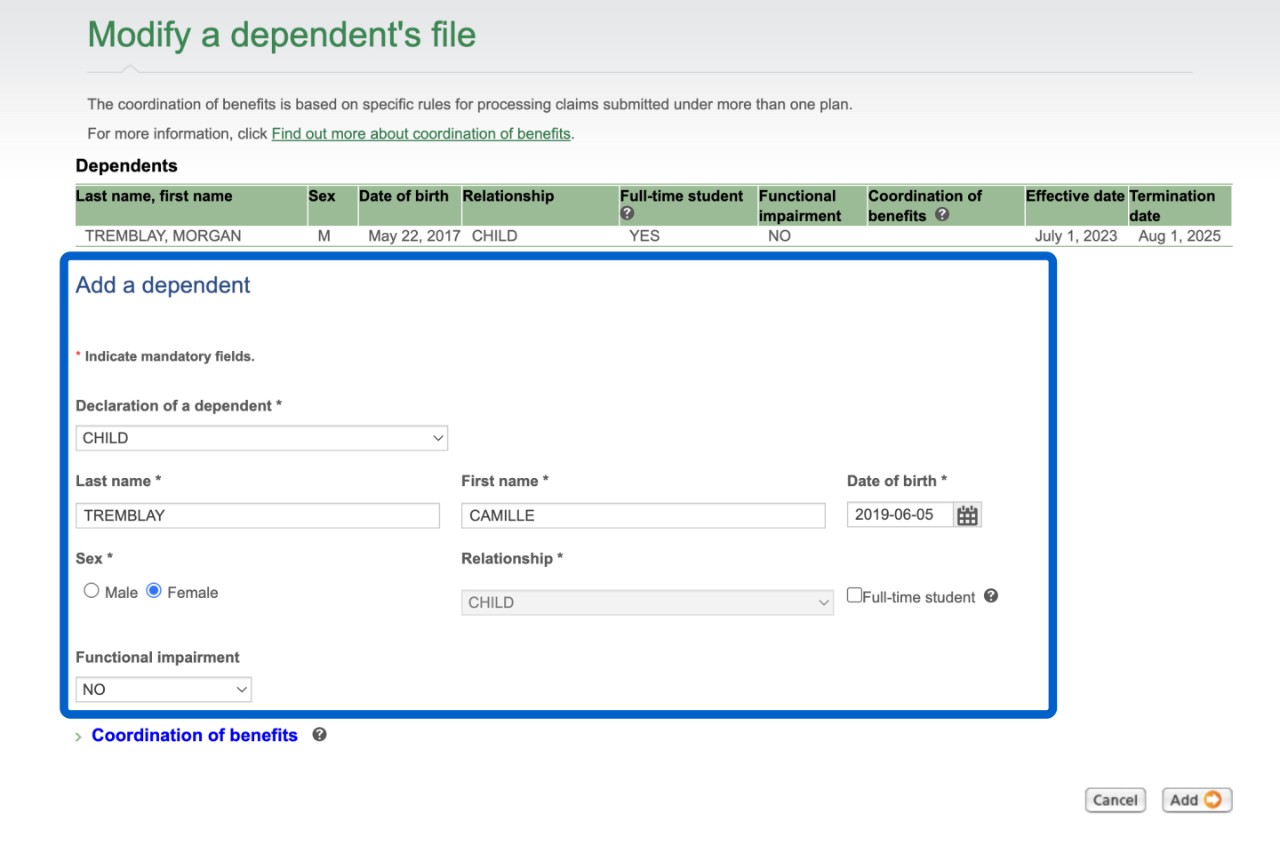
Task: Click the Date of birth text field
Action: point(899,515)
